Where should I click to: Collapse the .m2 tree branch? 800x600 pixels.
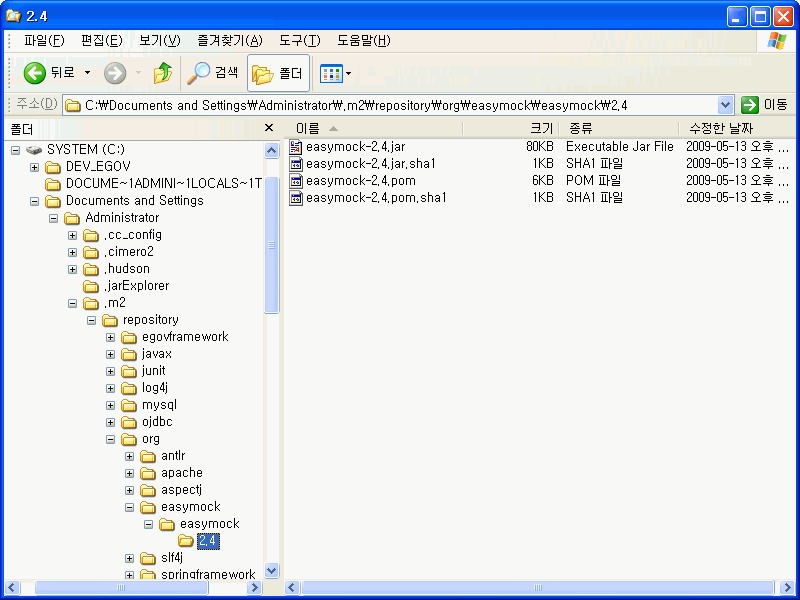click(x=73, y=302)
